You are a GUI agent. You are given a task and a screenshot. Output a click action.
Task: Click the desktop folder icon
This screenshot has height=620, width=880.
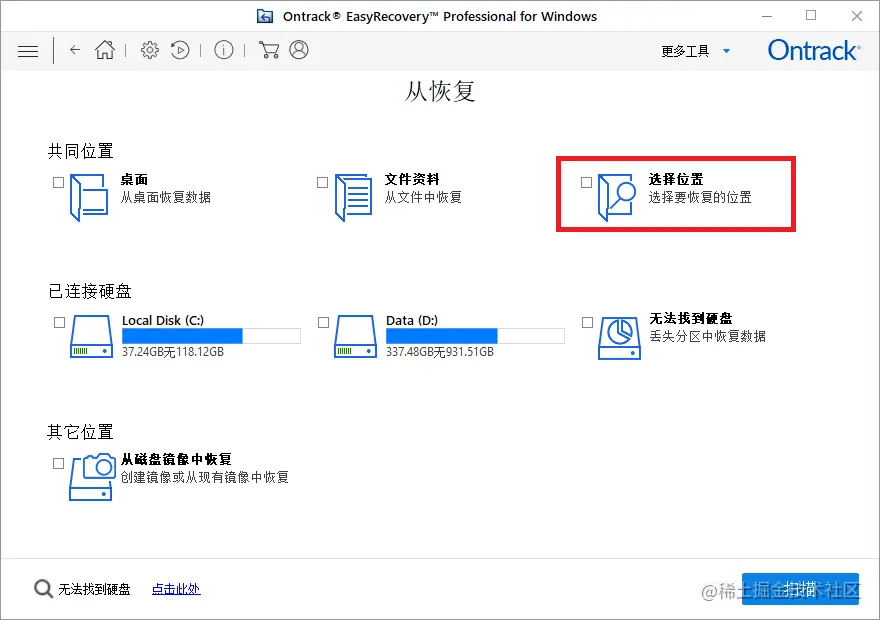[89, 198]
